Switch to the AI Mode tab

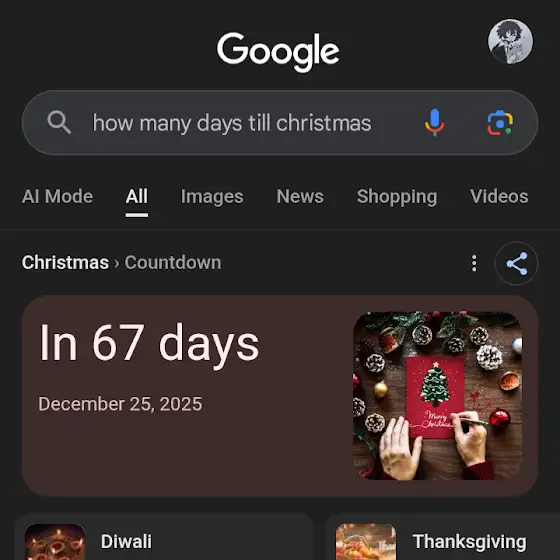pyautogui.click(x=58, y=196)
